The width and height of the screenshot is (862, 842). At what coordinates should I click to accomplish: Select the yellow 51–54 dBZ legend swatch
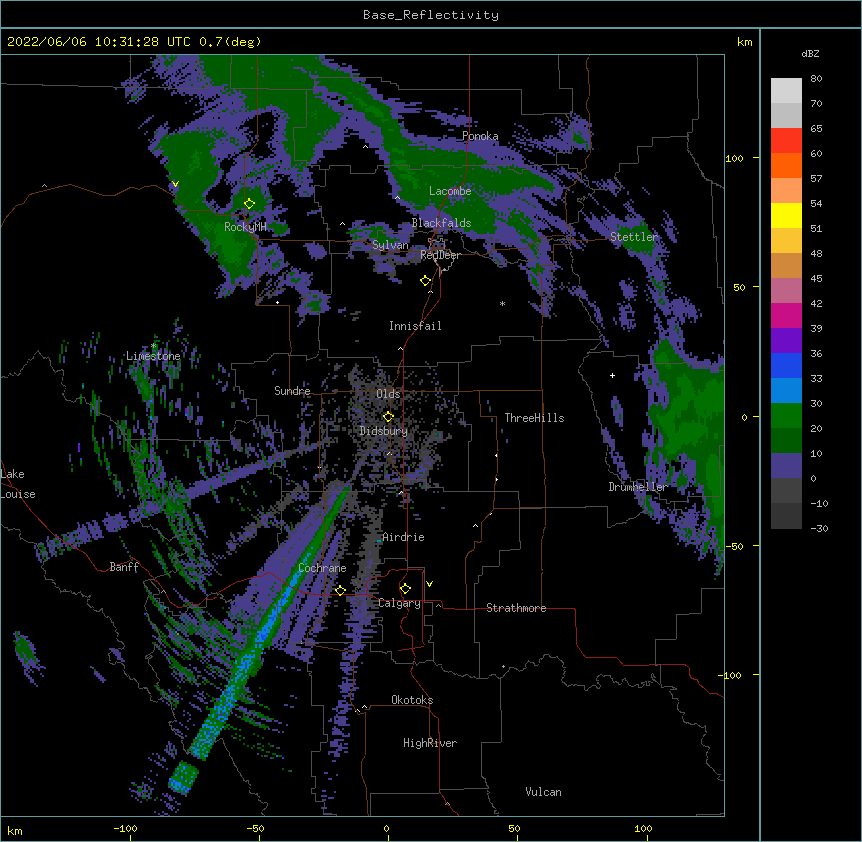pyautogui.click(x=786, y=215)
